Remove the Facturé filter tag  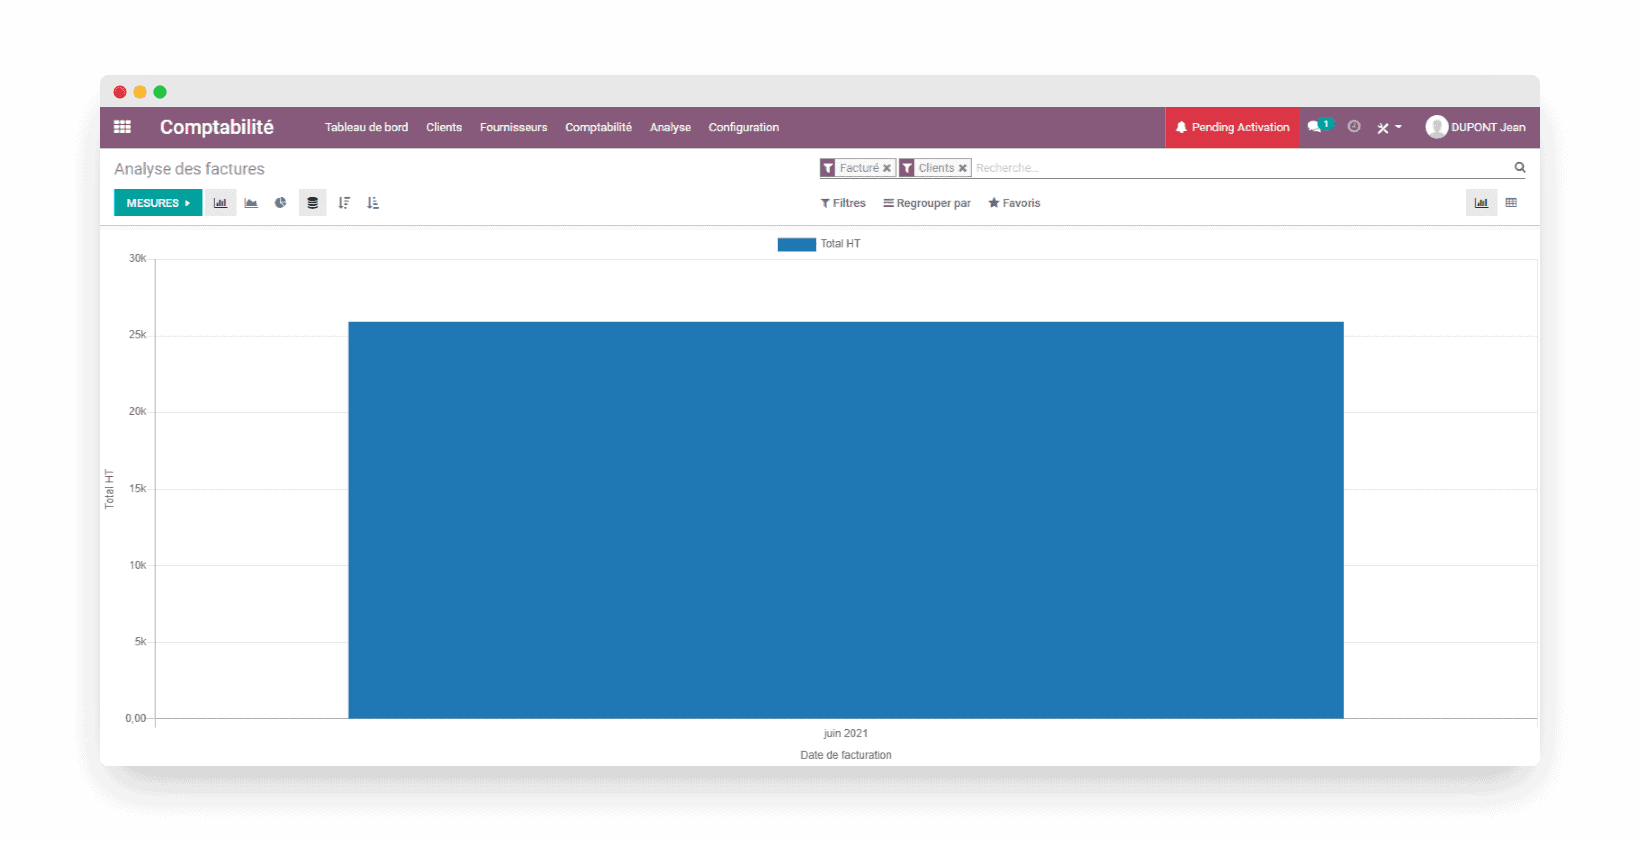[887, 168]
